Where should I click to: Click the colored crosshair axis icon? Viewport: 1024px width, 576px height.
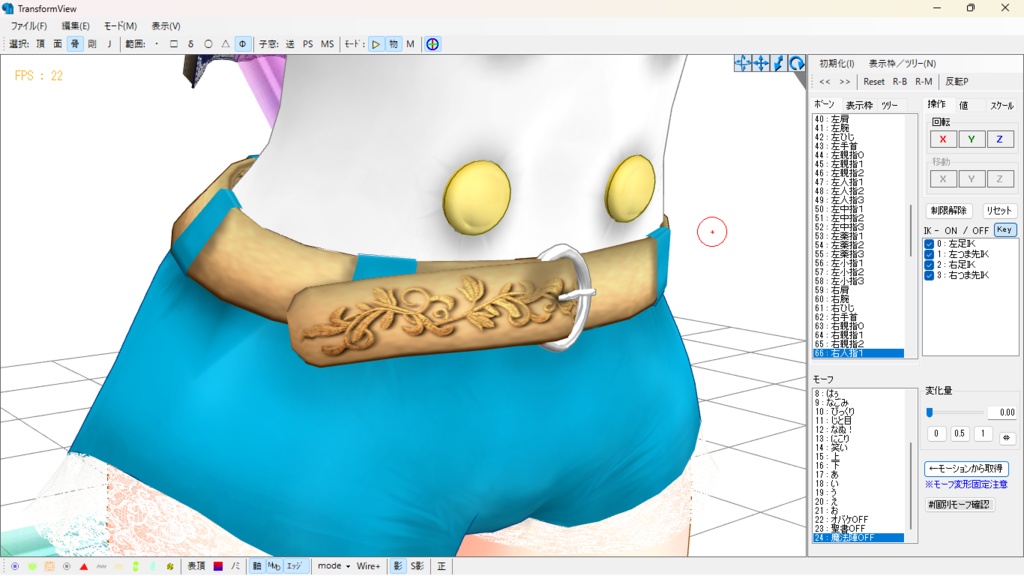tap(432, 44)
